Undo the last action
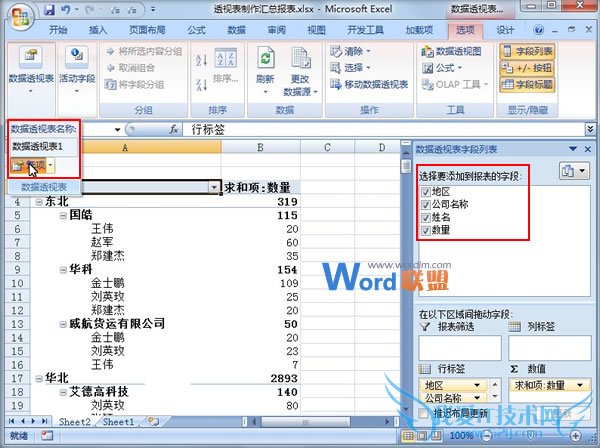The image size is (600, 448). [65, 10]
